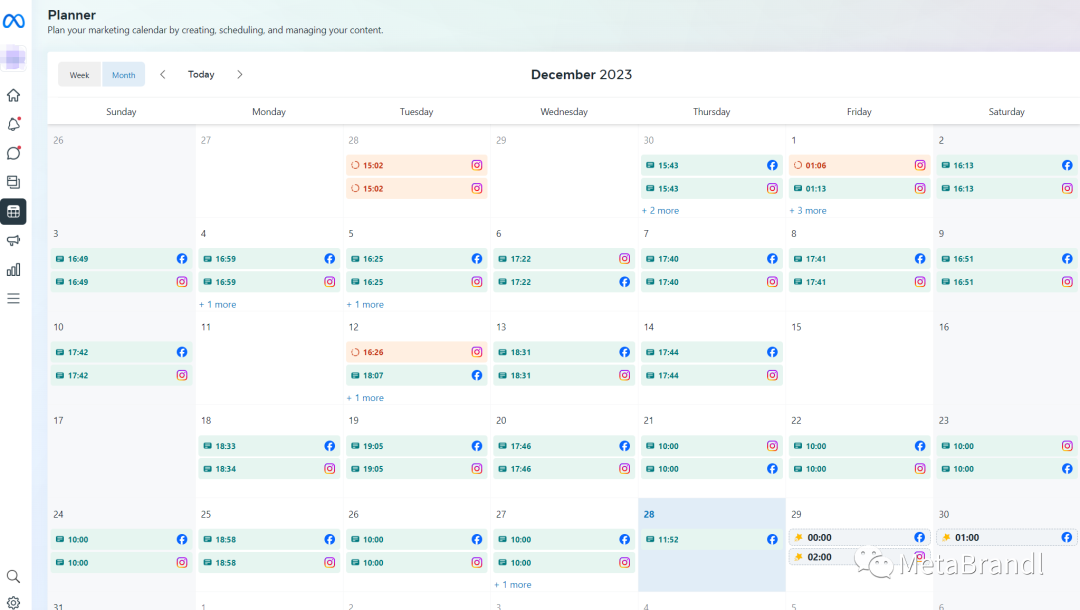Go to next month arrow

click(x=240, y=74)
